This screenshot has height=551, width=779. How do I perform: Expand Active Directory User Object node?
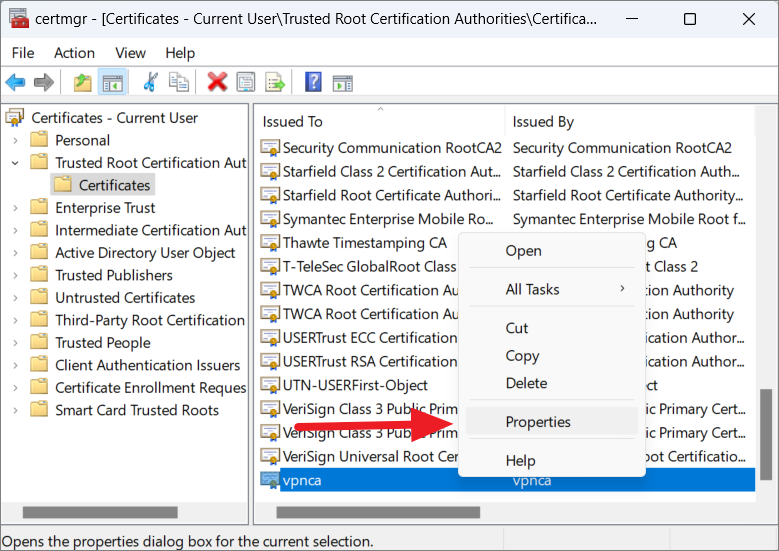pos(15,253)
